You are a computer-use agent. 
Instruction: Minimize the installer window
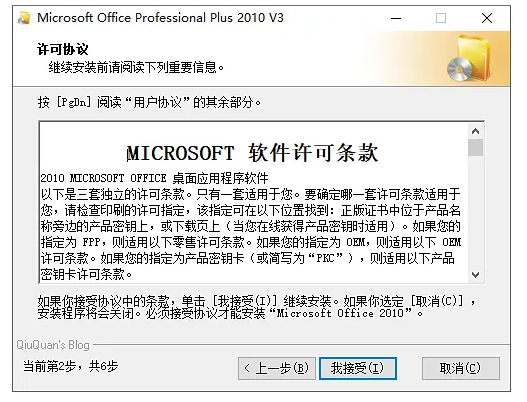(x=396, y=18)
